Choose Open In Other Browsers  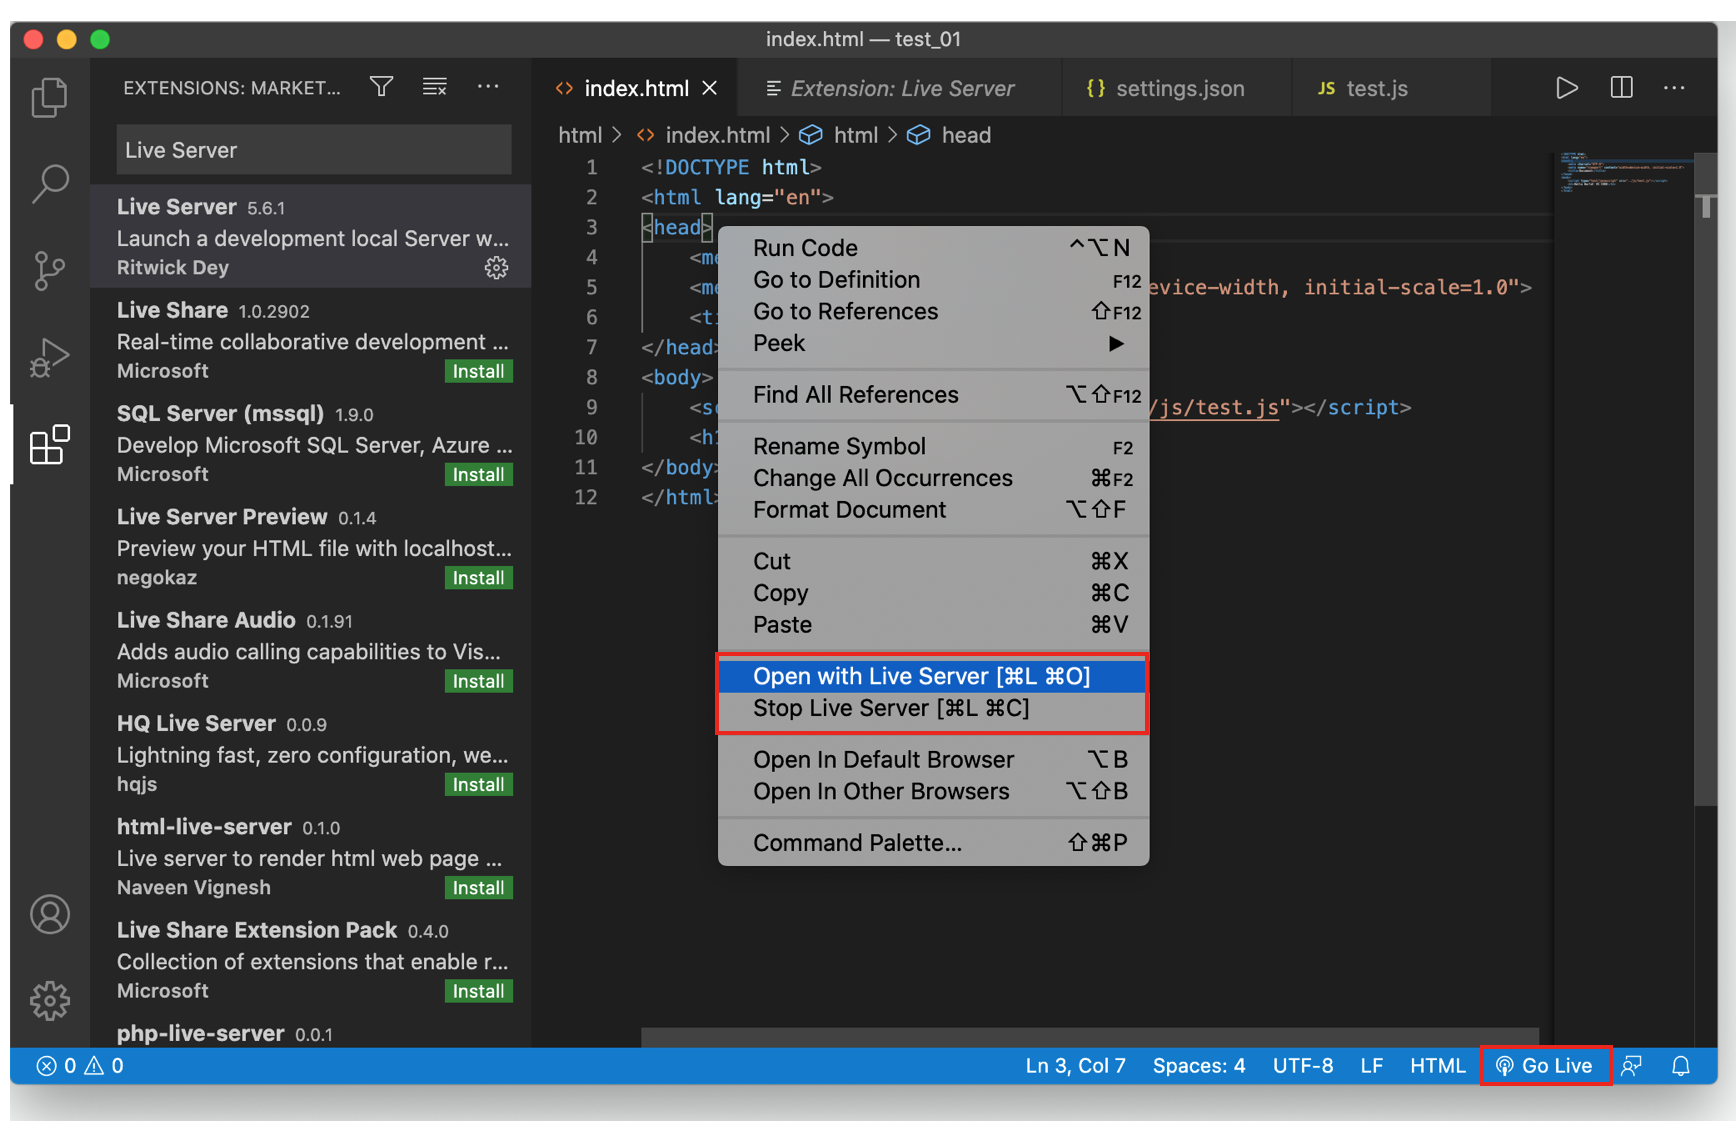[x=932, y=792]
